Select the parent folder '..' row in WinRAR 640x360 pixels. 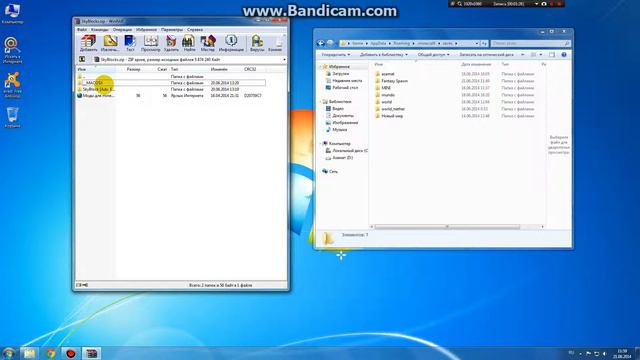[171, 76]
